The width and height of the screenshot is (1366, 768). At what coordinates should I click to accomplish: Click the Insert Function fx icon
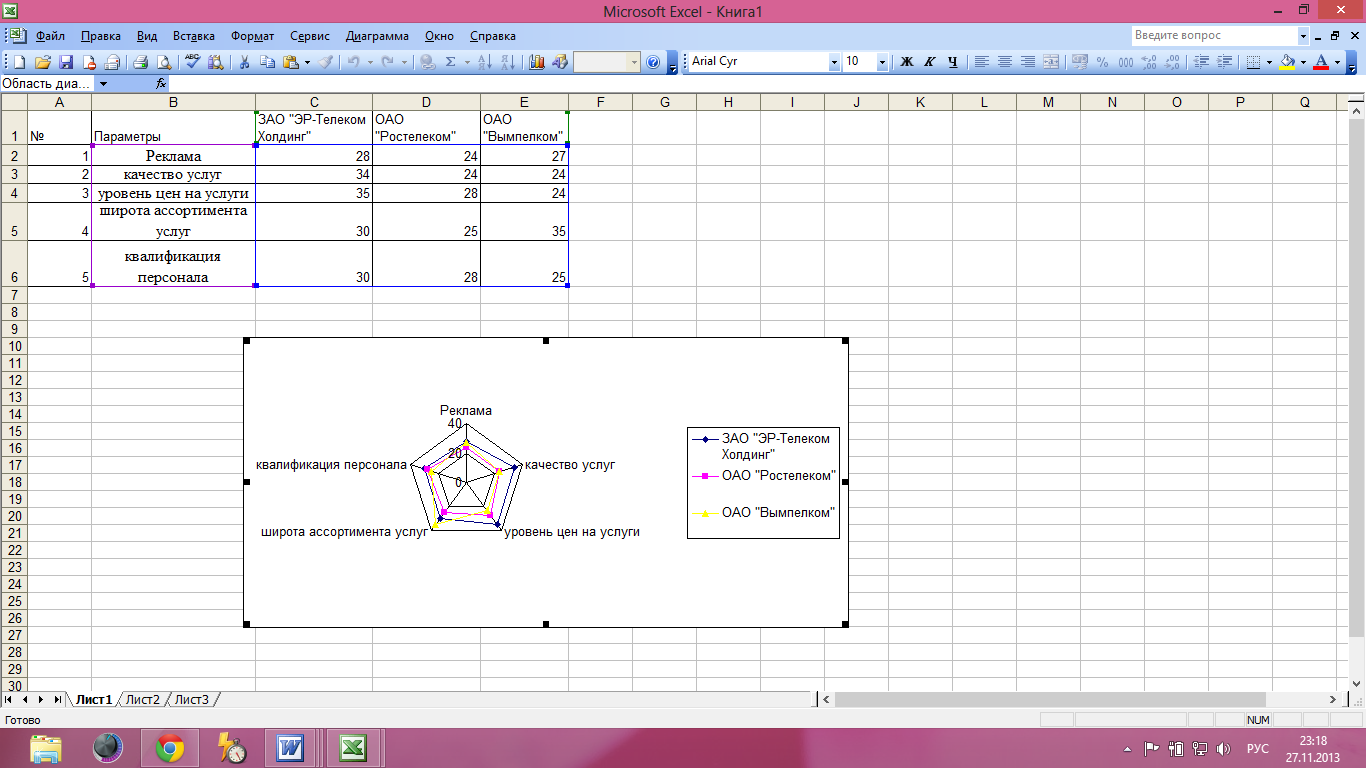pyautogui.click(x=161, y=84)
